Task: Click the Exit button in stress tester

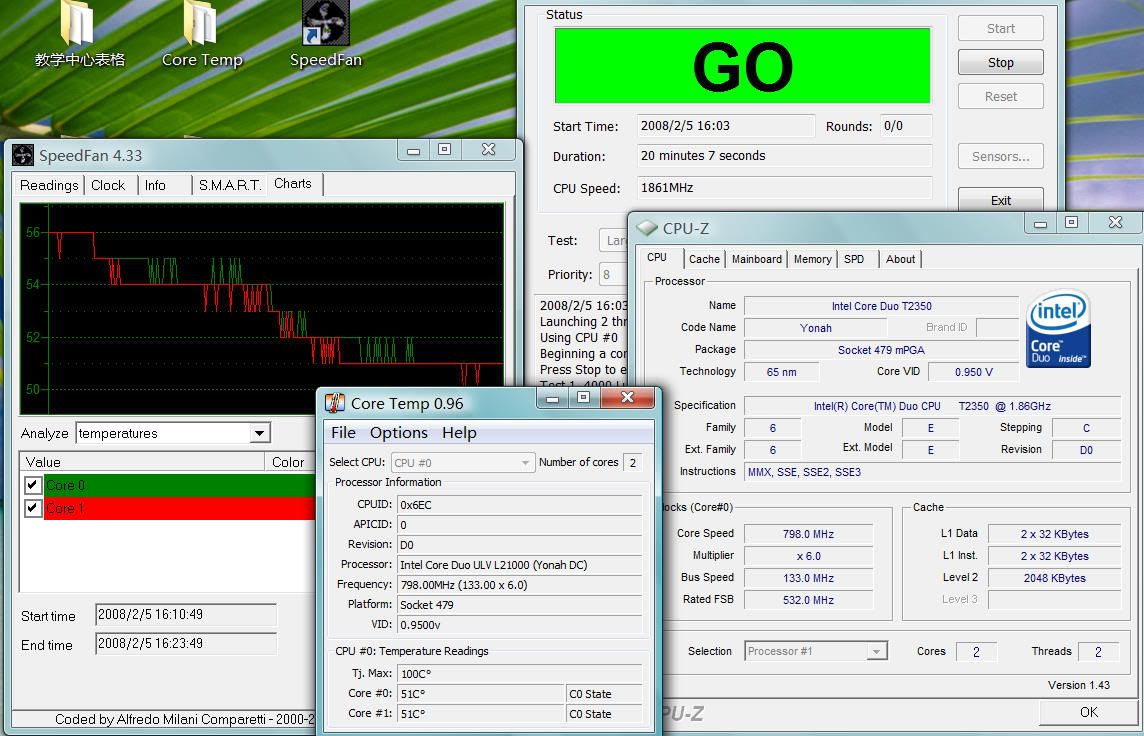Action: 1000,200
